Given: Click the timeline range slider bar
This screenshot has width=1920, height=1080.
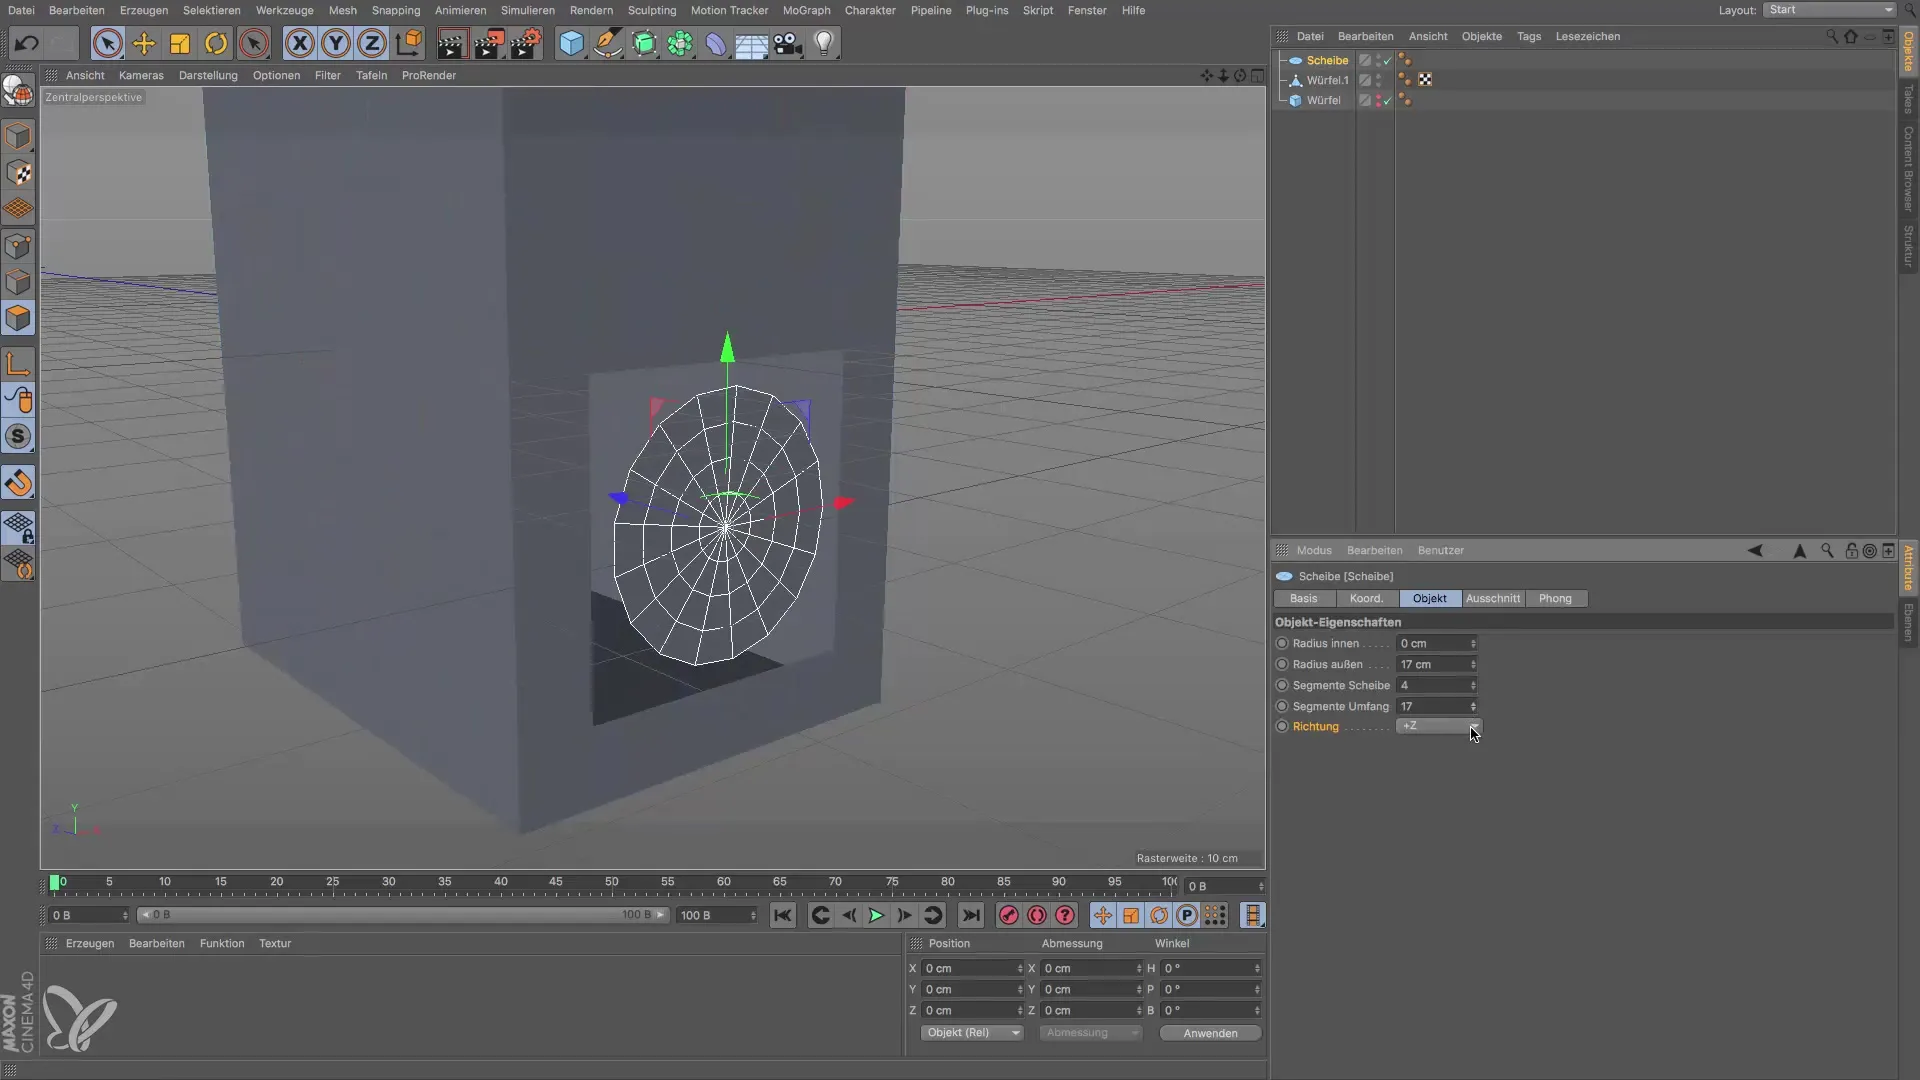Looking at the screenshot, I should click(x=402, y=915).
